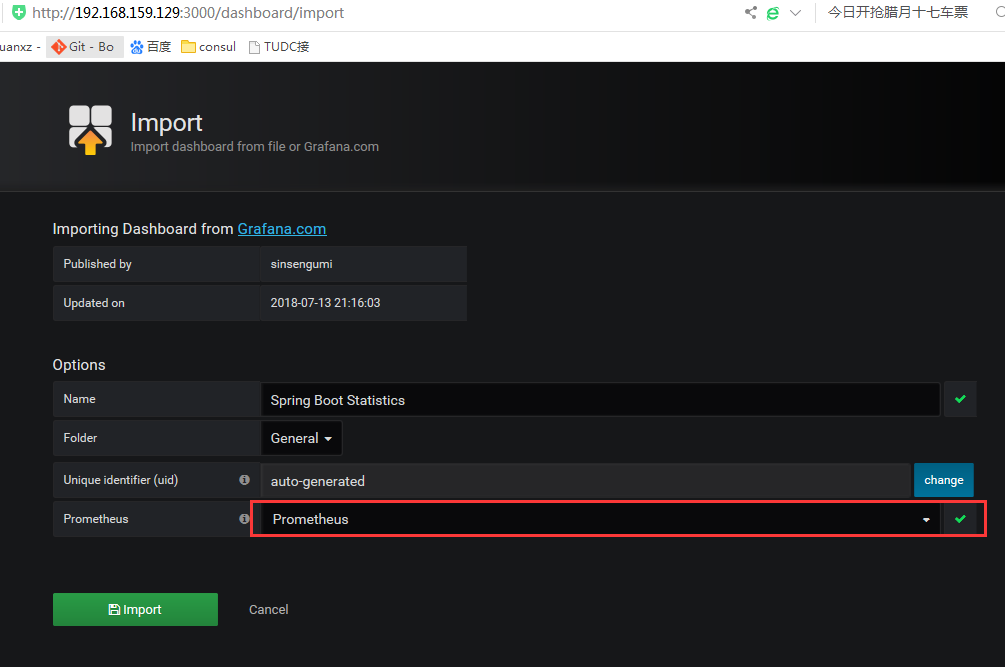The height and width of the screenshot is (667, 1005).
Task: Click the green browser engine 'e' icon
Action: 773,13
